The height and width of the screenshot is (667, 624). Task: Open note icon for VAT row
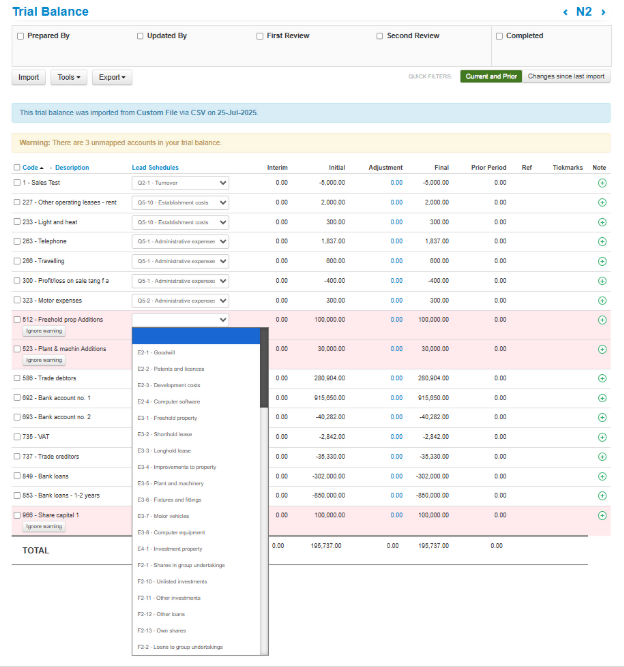[602, 437]
